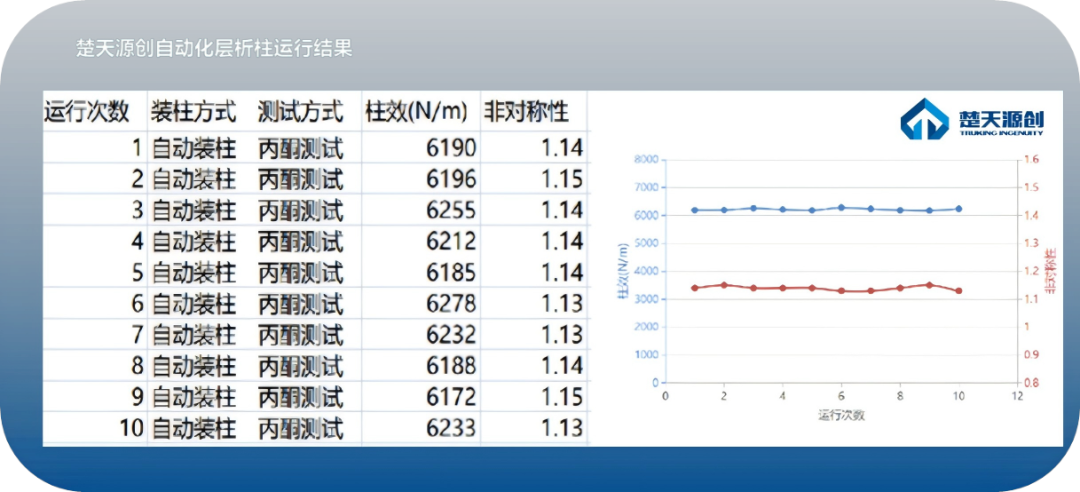Click the 3000 label on left axis
The image size is (1080, 492).
(x=647, y=299)
